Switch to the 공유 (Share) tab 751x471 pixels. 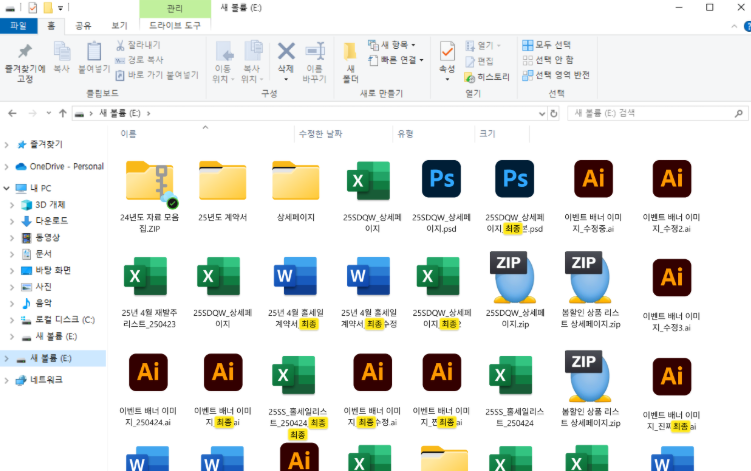(x=83, y=26)
